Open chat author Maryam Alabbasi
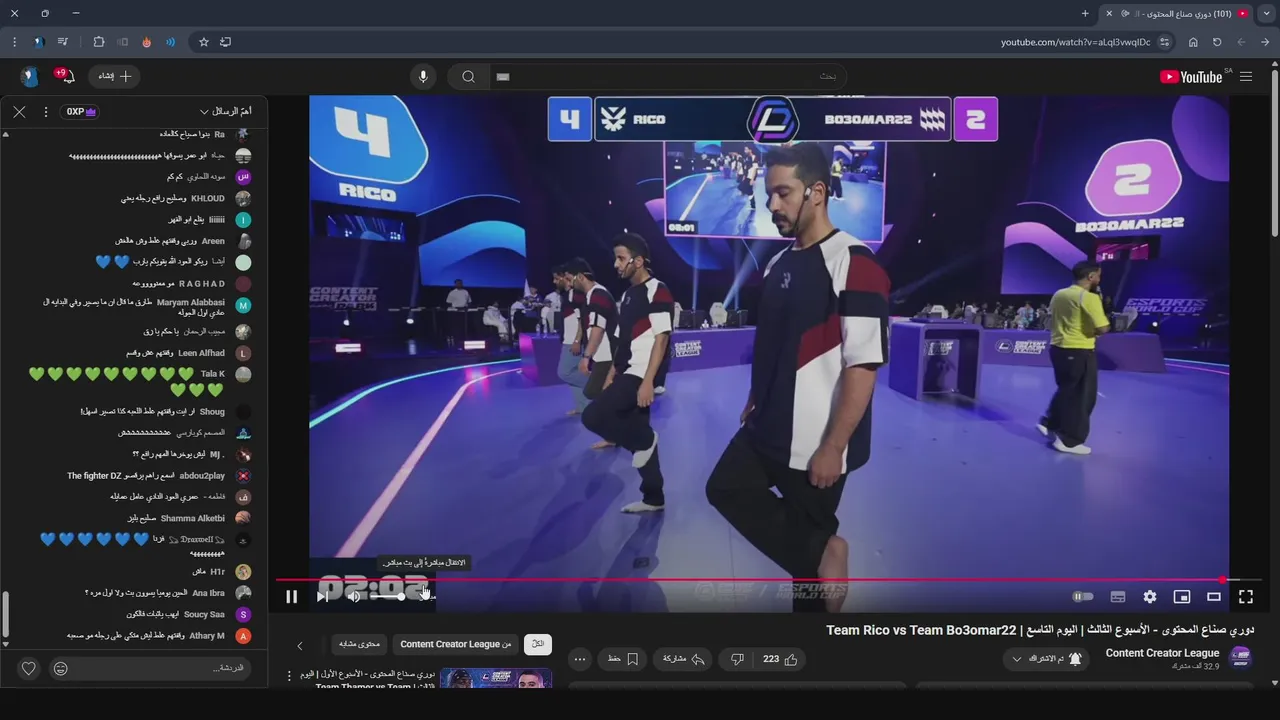The image size is (1280, 720). click(x=191, y=302)
